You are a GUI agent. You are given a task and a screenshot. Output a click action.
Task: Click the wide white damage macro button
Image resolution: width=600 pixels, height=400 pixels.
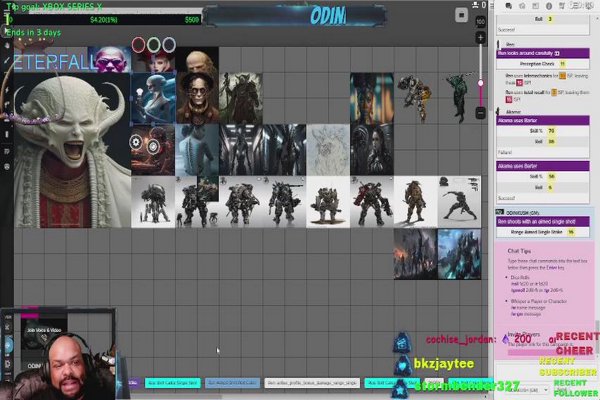(312, 382)
